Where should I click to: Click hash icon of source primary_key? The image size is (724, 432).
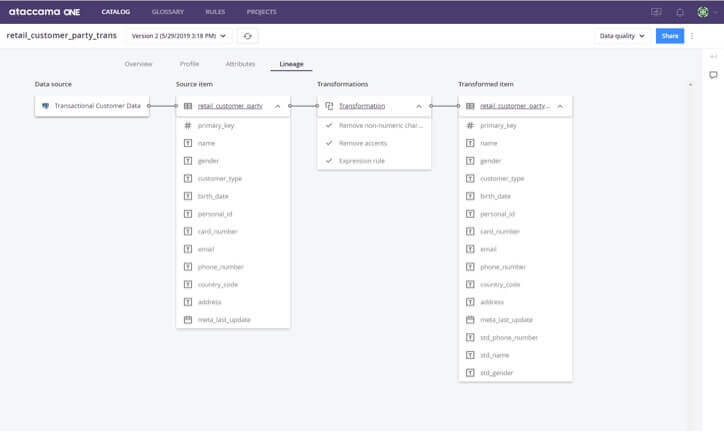pyautogui.click(x=188, y=126)
